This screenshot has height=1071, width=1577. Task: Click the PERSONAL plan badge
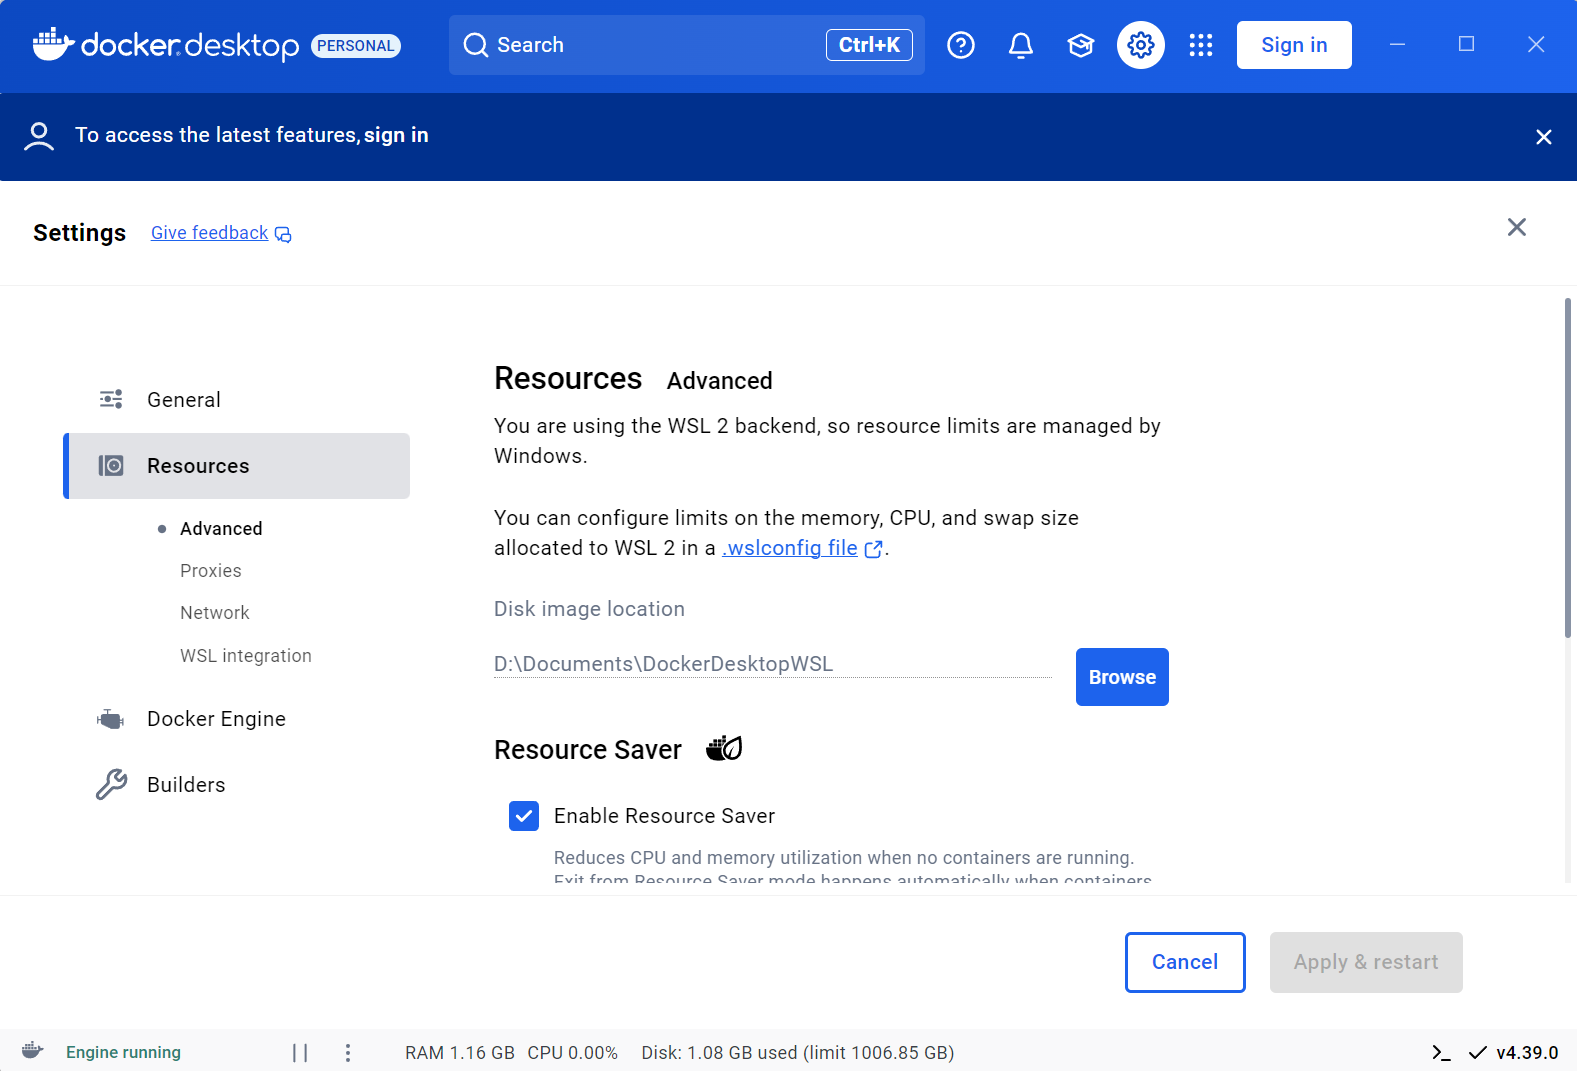pyautogui.click(x=356, y=46)
